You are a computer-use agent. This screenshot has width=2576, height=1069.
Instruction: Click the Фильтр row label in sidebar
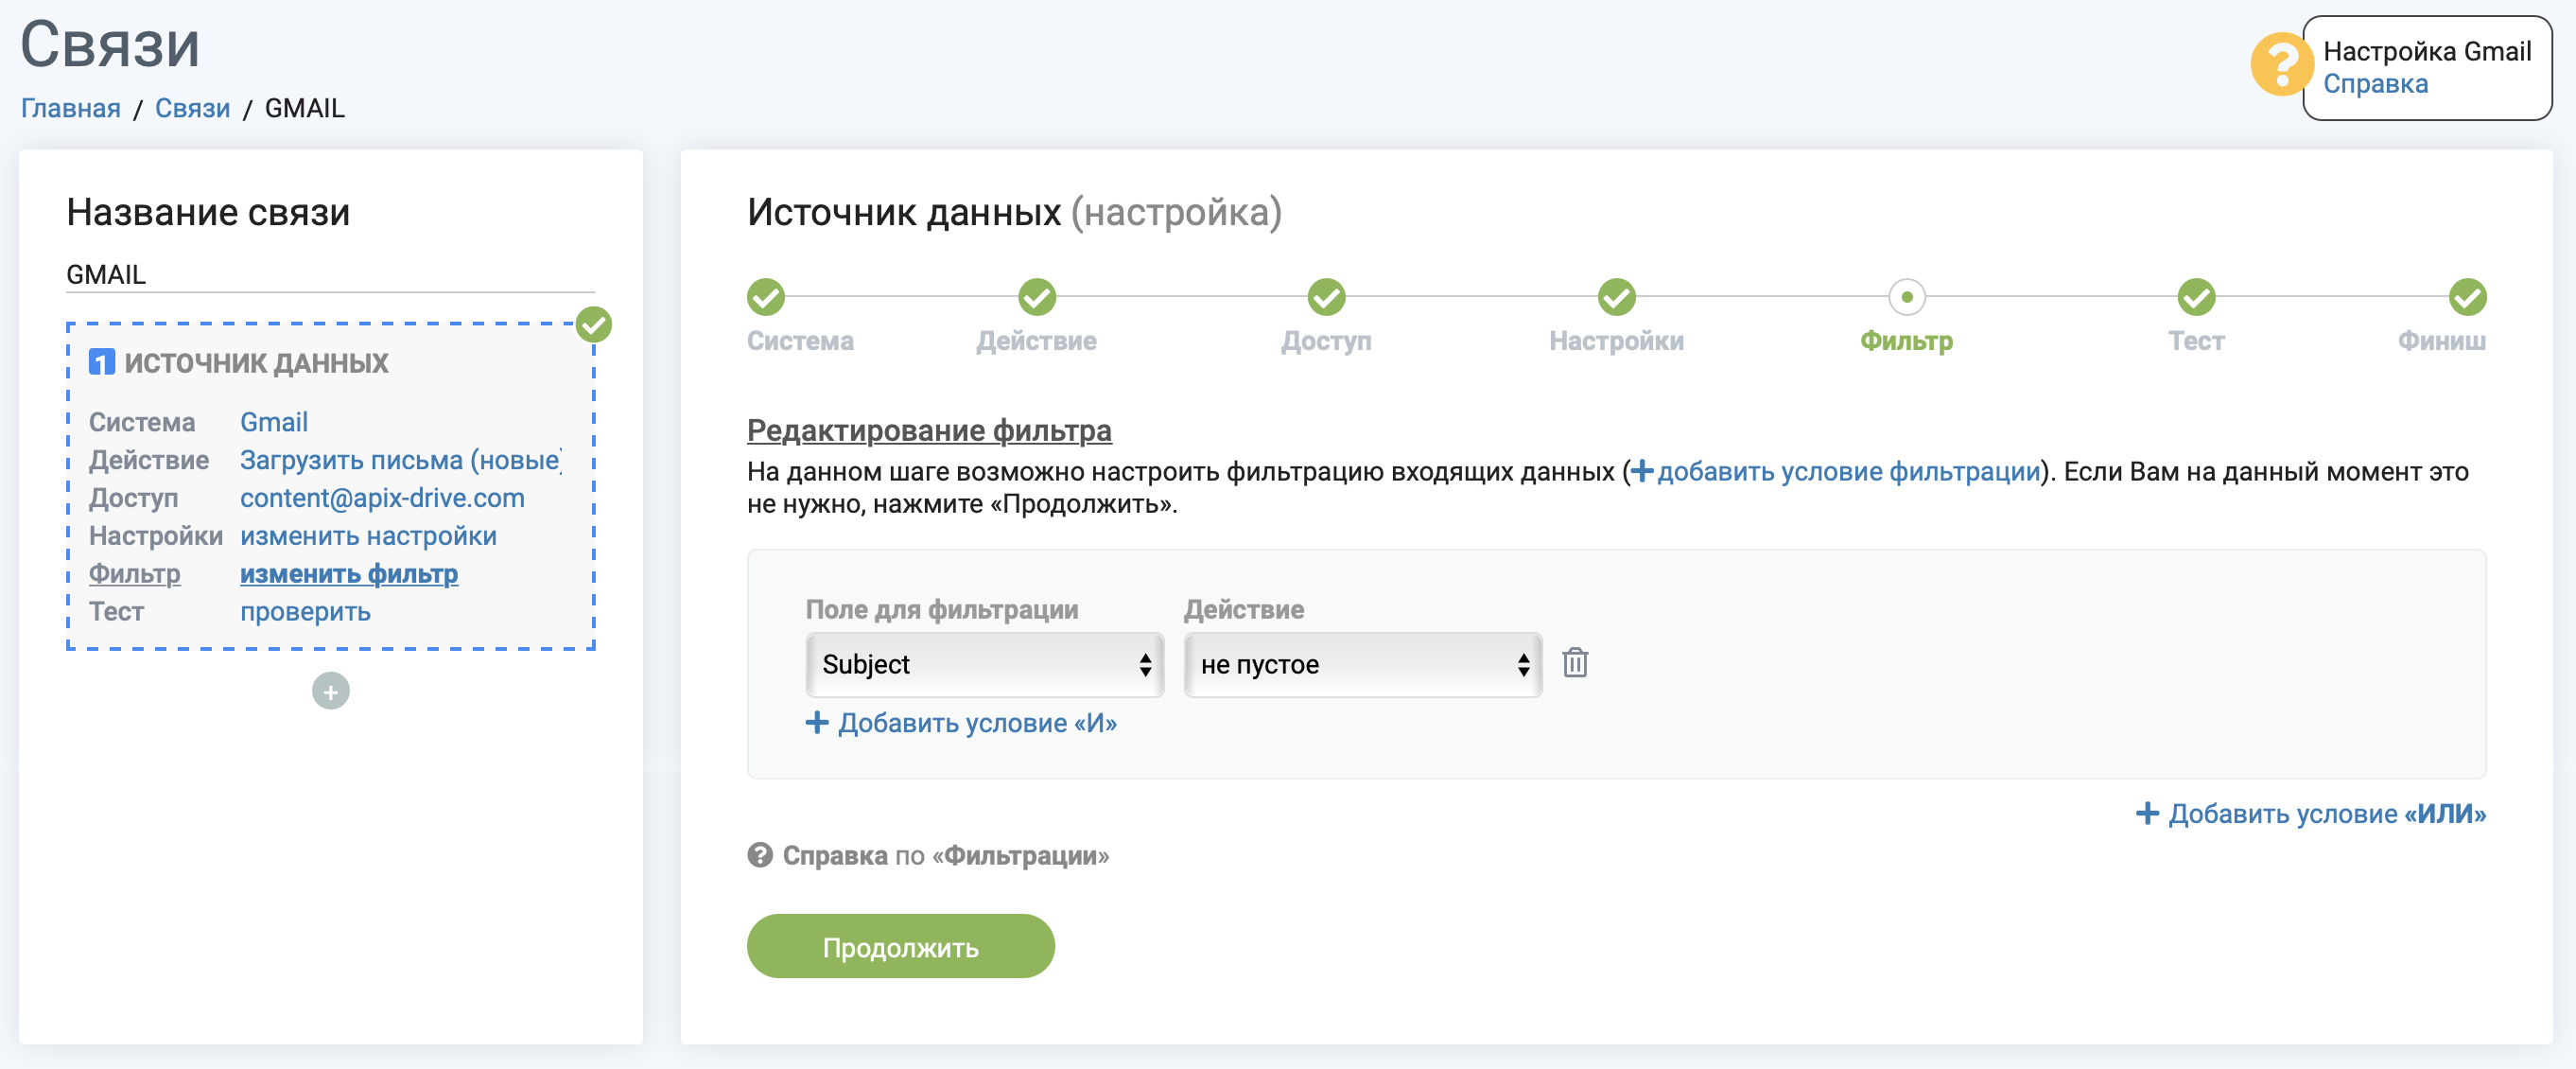[x=135, y=574]
